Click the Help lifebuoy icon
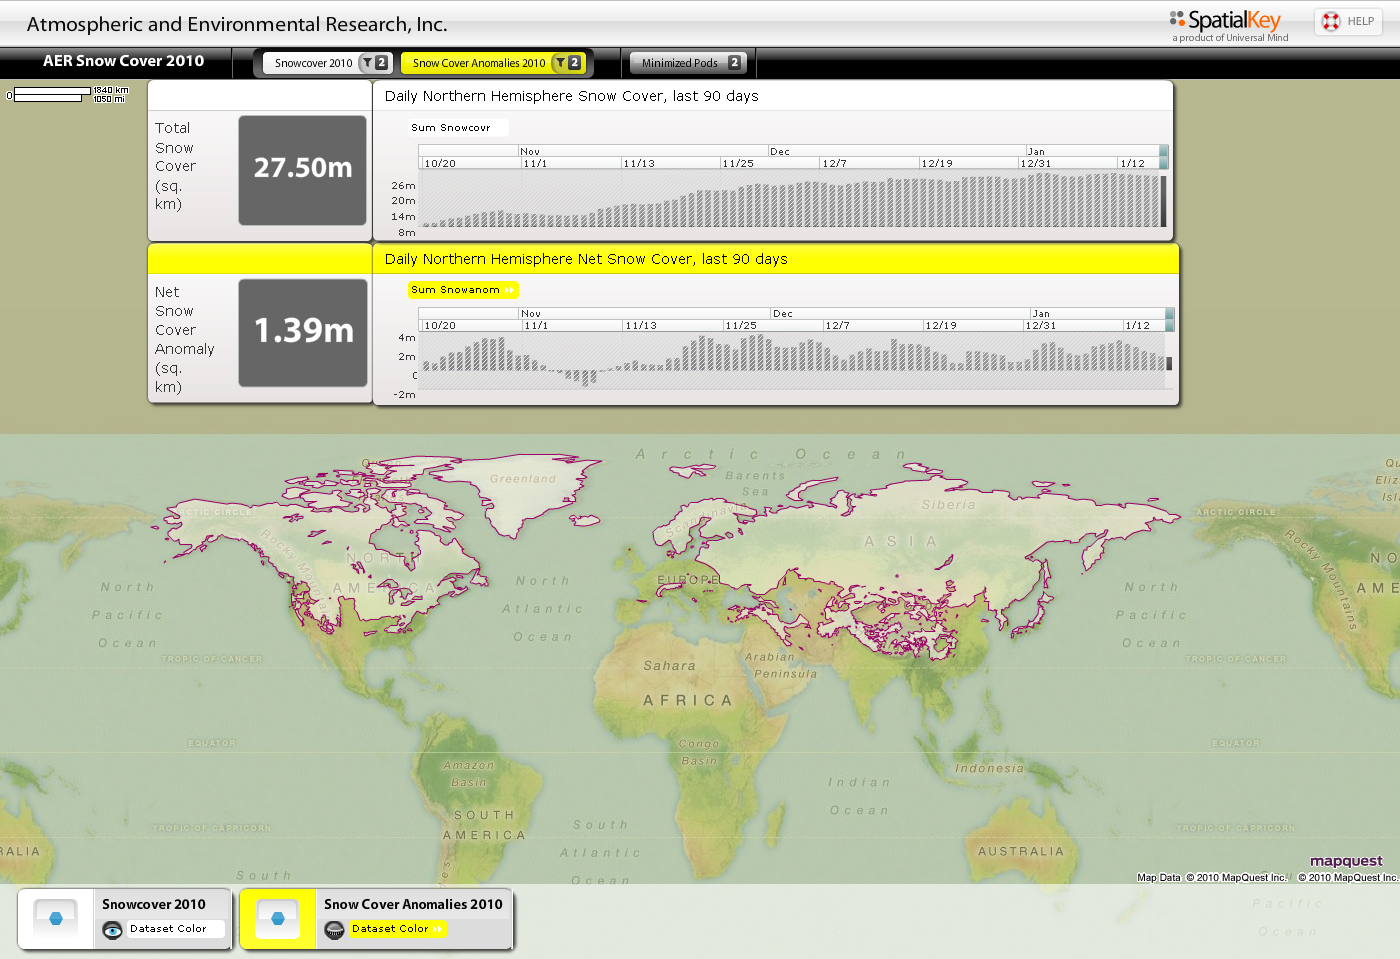1400x959 pixels. click(x=1331, y=21)
